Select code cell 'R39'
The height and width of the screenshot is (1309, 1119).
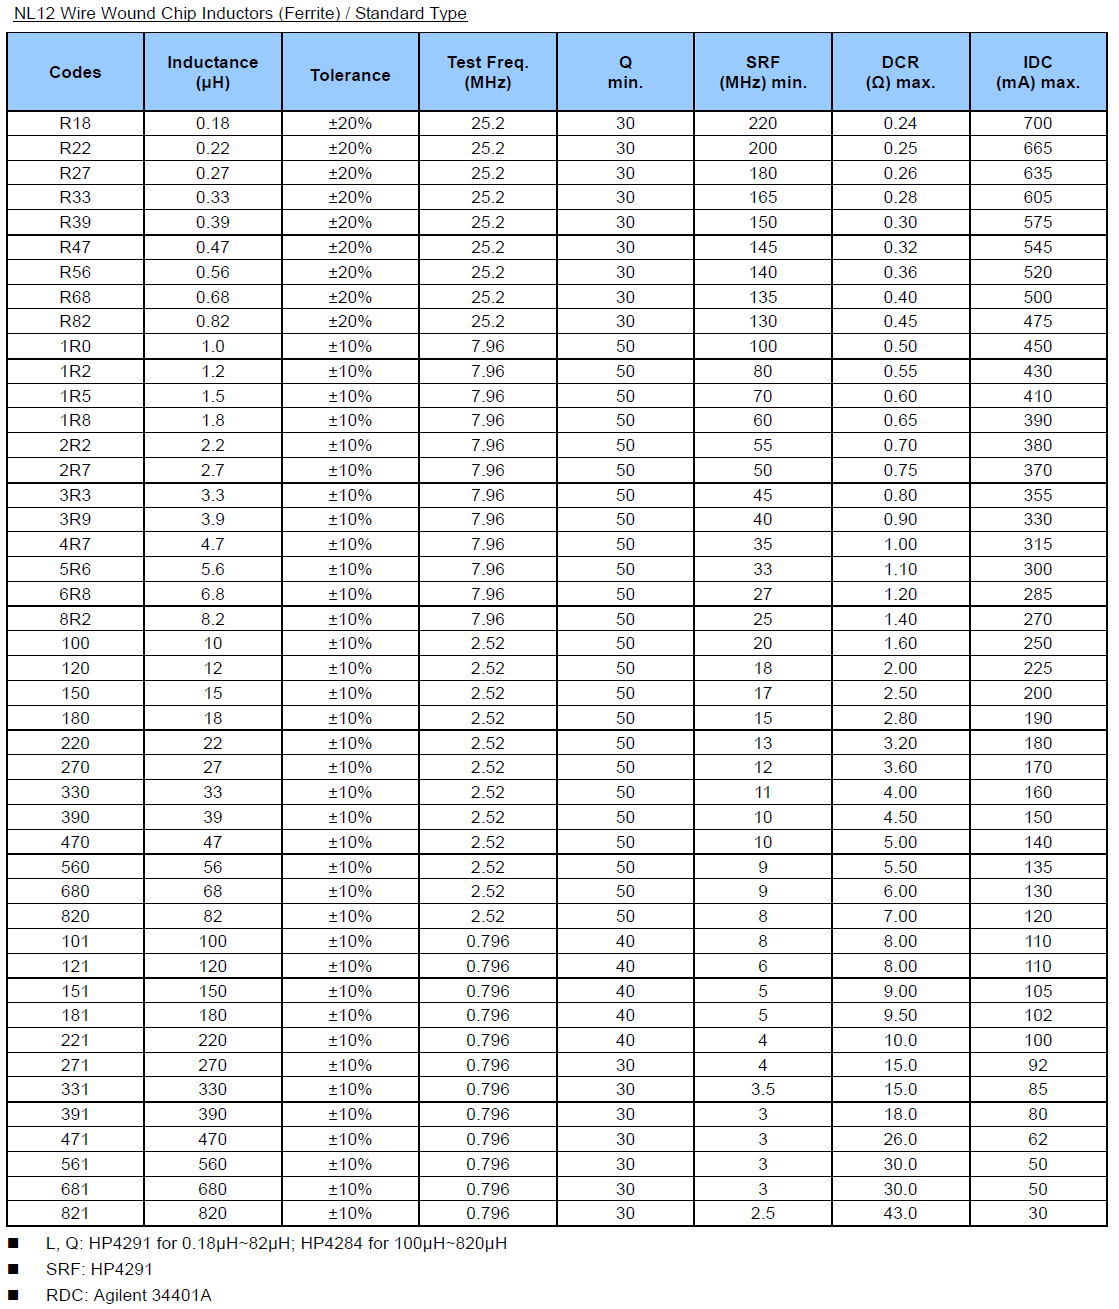click(75, 222)
